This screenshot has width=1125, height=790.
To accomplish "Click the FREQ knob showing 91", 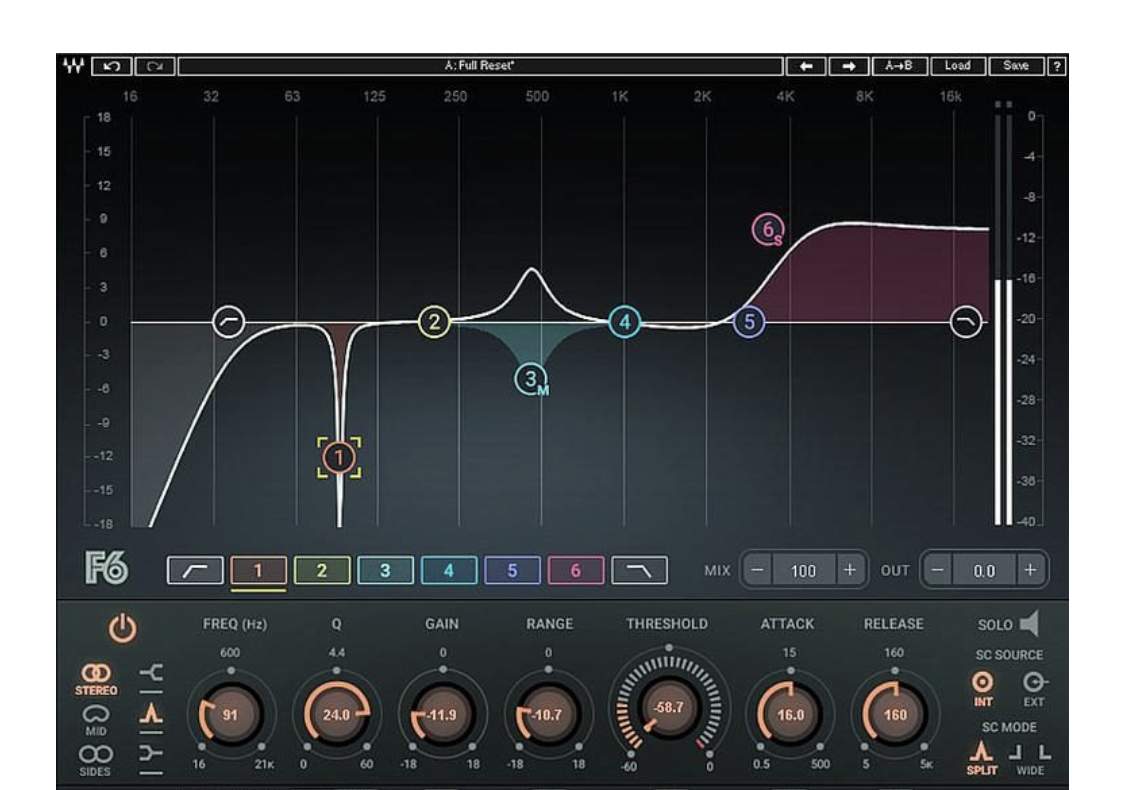I will (x=230, y=715).
